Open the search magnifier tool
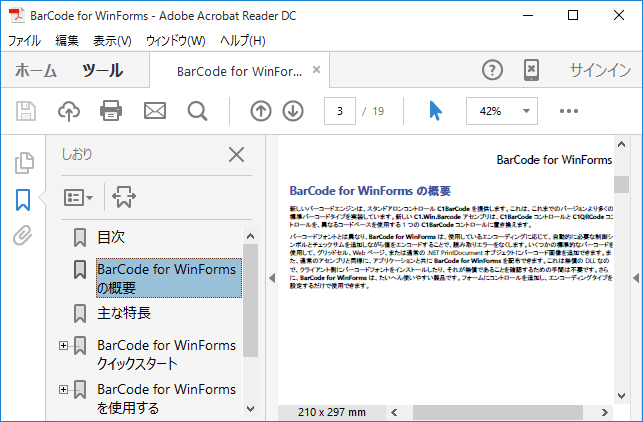Image resolution: width=643 pixels, height=422 pixels. (x=197, y=111)
